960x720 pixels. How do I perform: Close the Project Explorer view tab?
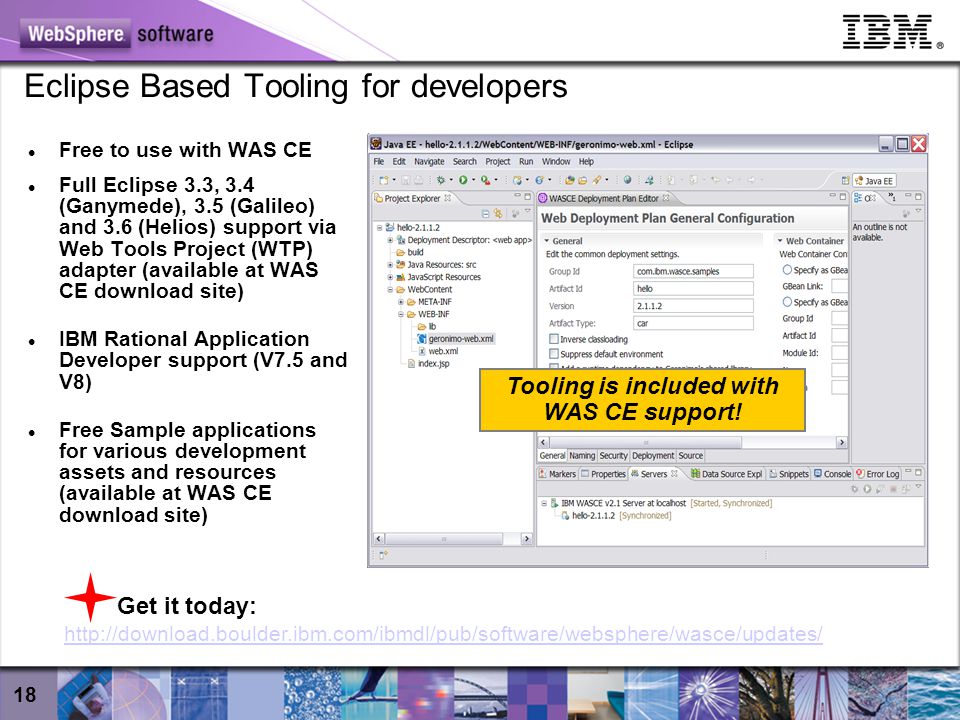[x=448, y=198]
